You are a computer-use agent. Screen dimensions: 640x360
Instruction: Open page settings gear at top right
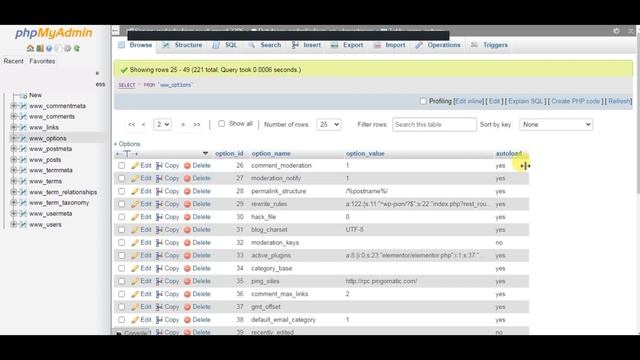[616, 31]
